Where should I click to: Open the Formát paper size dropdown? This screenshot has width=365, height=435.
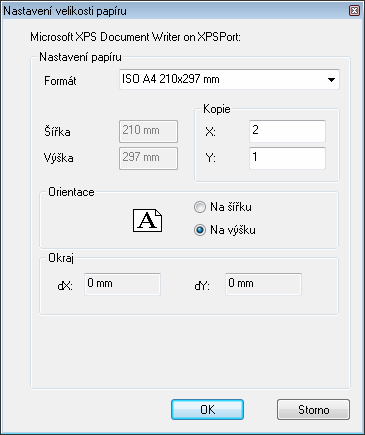pyautogui.click(x=229, y=80)
